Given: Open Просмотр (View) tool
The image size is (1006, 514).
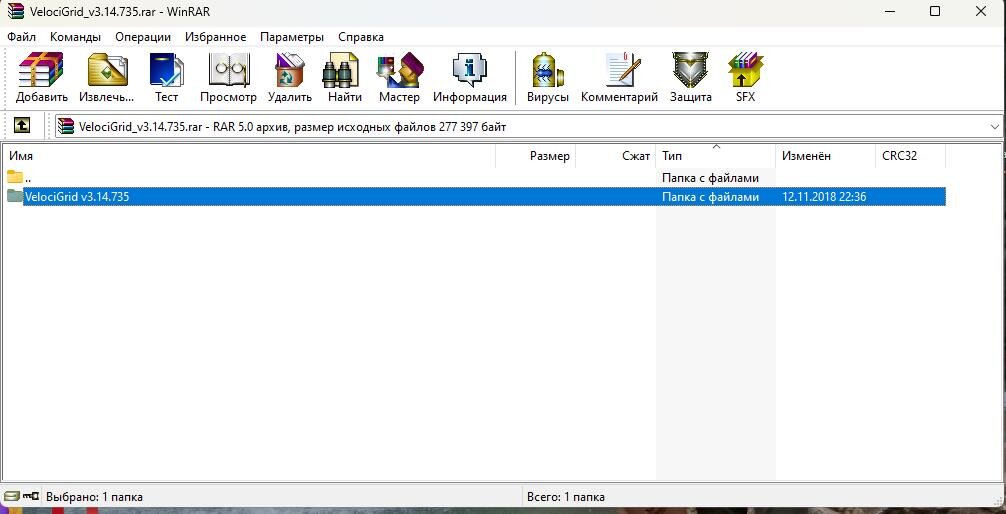Looking at the screenshot, I should pos(228,78).
